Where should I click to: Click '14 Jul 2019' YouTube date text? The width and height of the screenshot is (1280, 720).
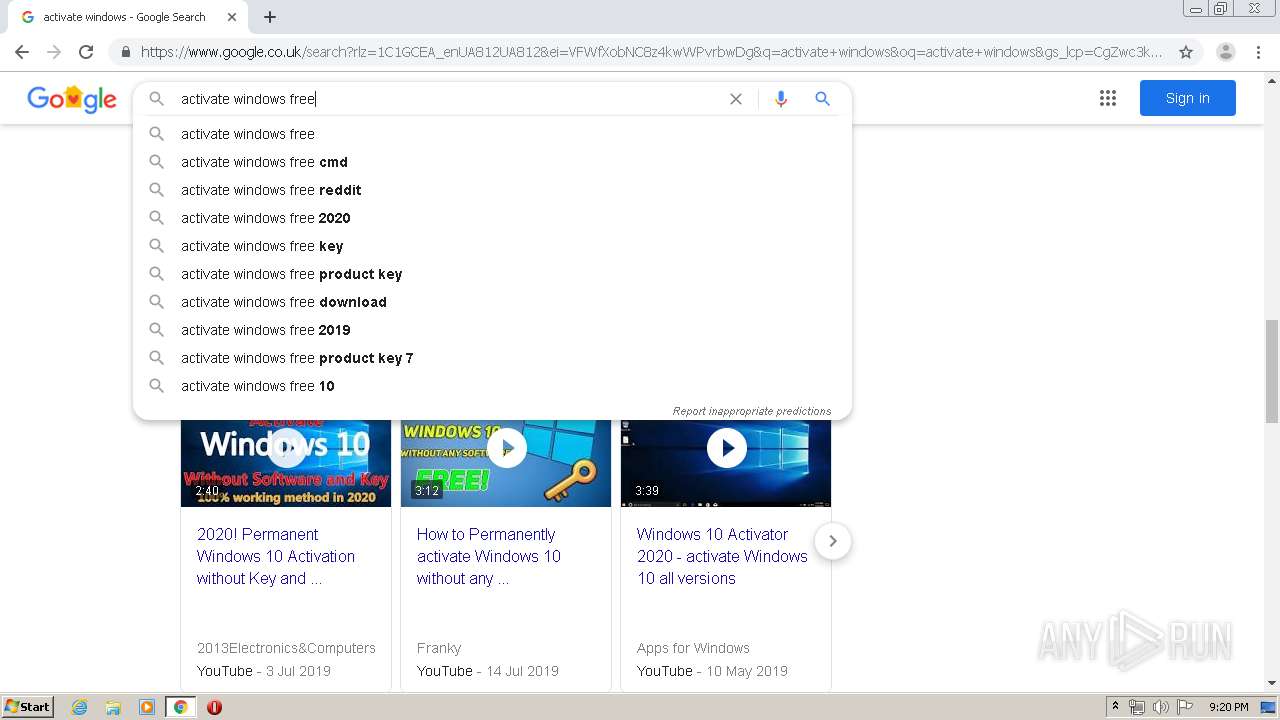pyautogui.click(x=522, y=671)
